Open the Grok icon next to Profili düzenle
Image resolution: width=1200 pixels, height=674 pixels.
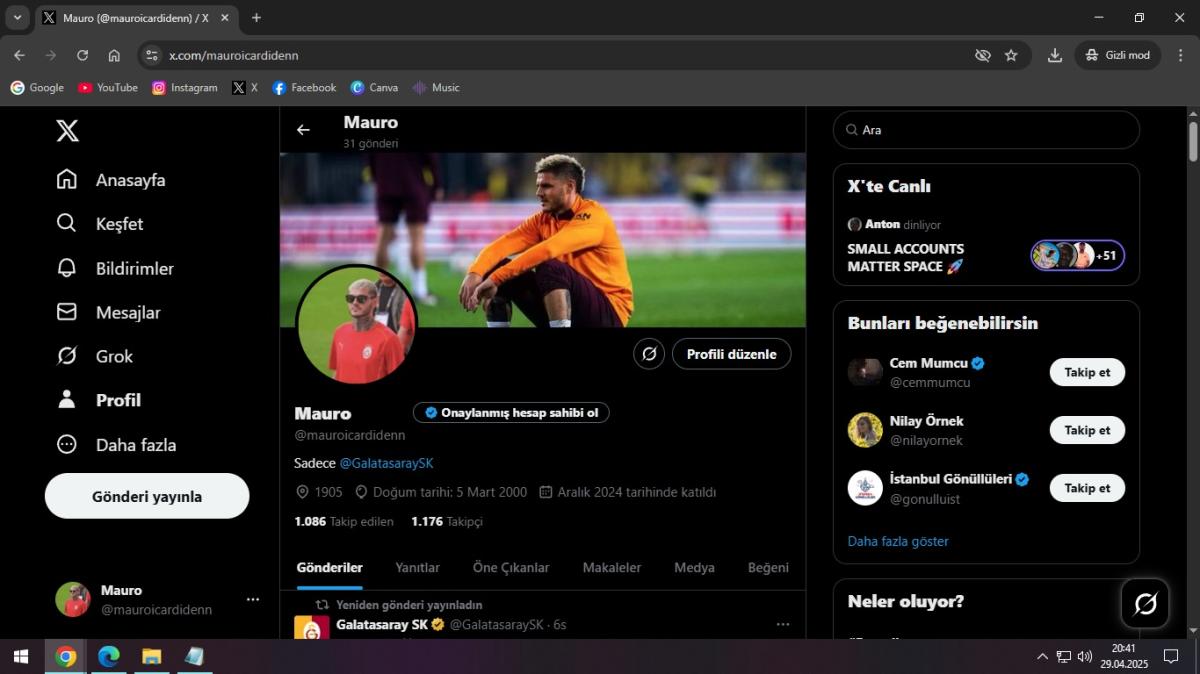click(x=649, y=354)
